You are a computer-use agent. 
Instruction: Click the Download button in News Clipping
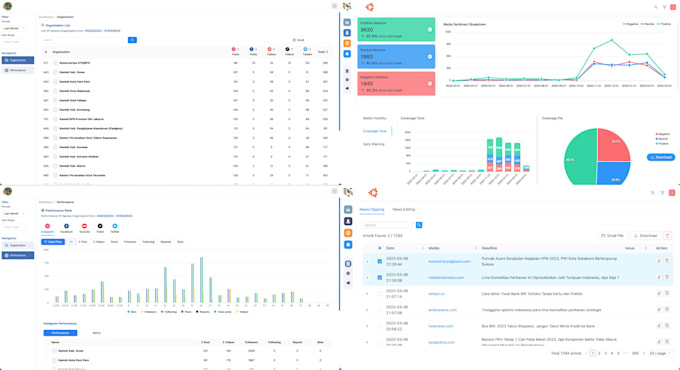point(645,236)
